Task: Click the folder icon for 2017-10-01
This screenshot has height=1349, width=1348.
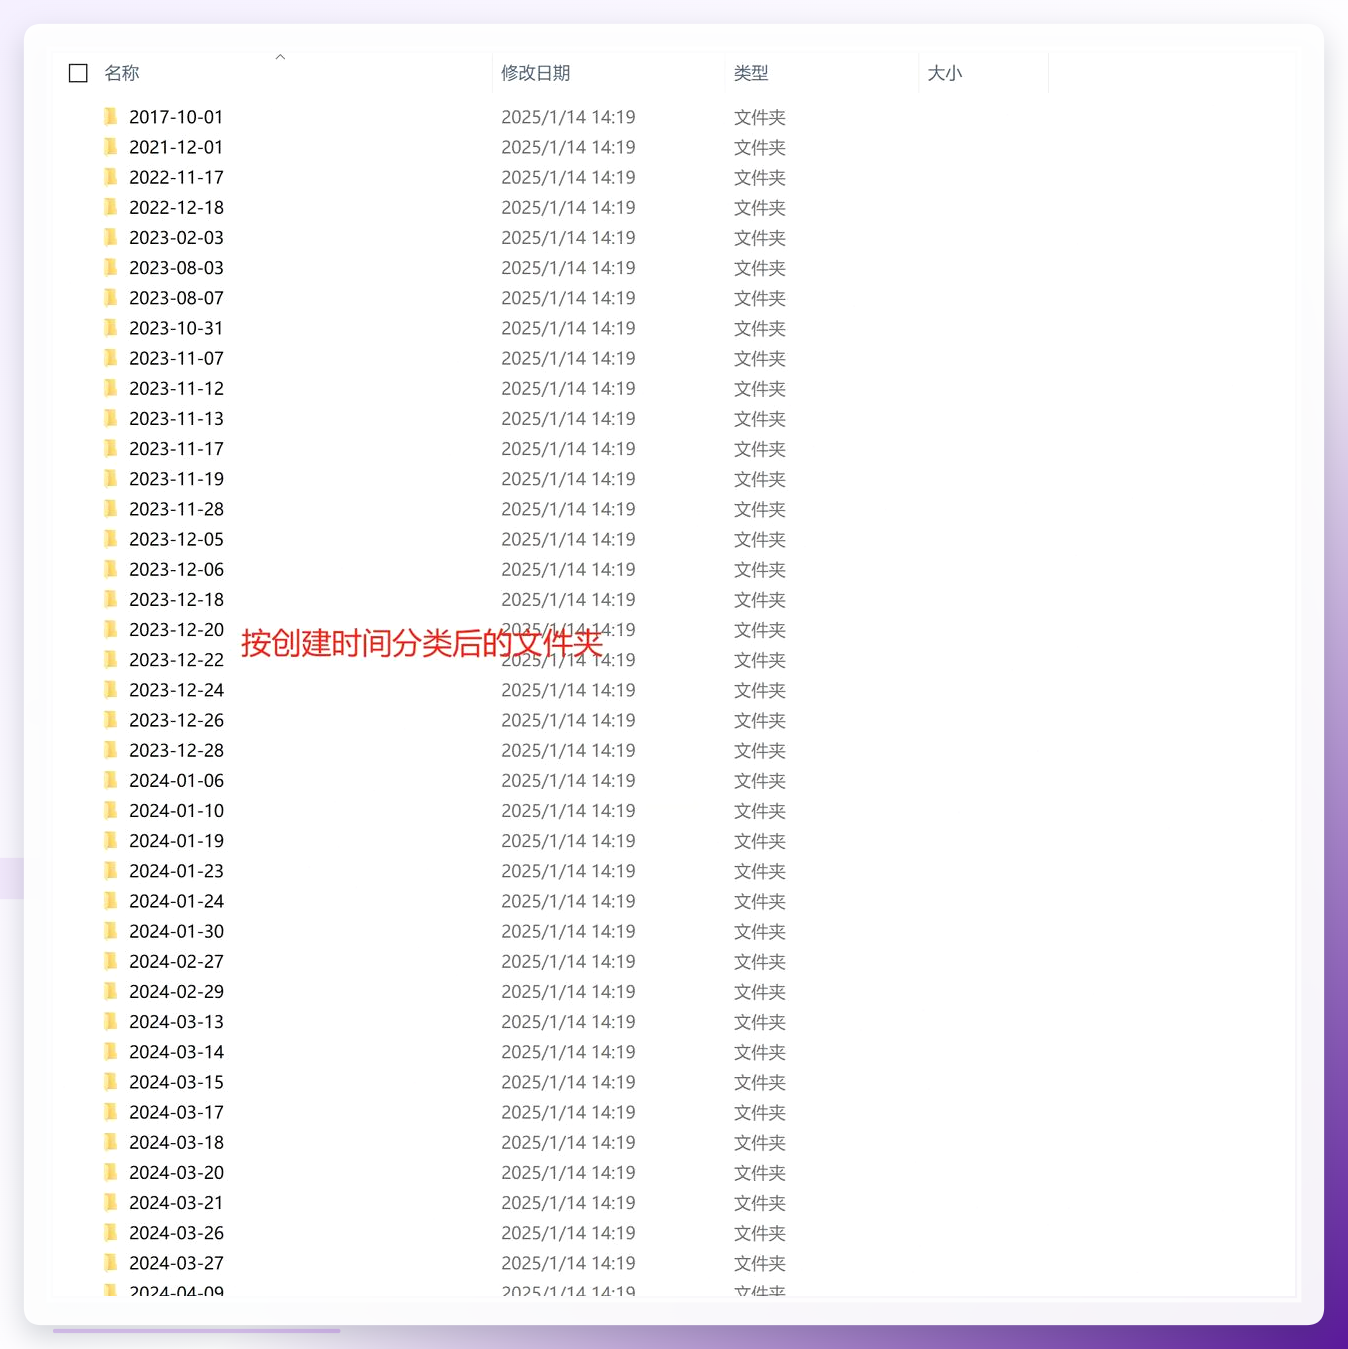Action: pyautogui.click(x=111, y=117)
